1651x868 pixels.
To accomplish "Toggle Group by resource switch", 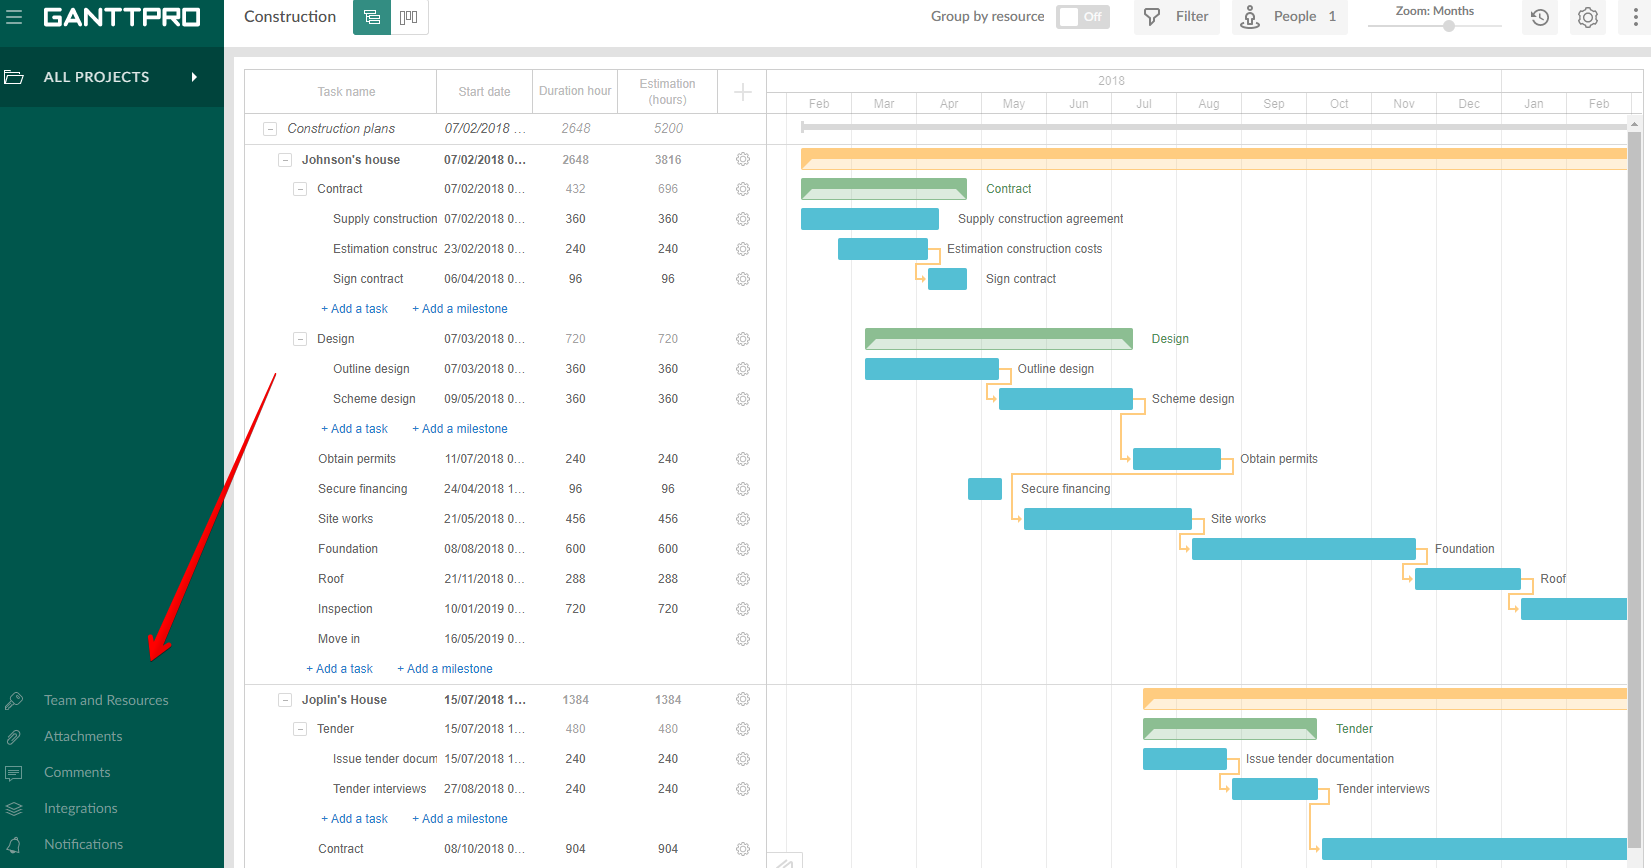I will (1083, 17).
